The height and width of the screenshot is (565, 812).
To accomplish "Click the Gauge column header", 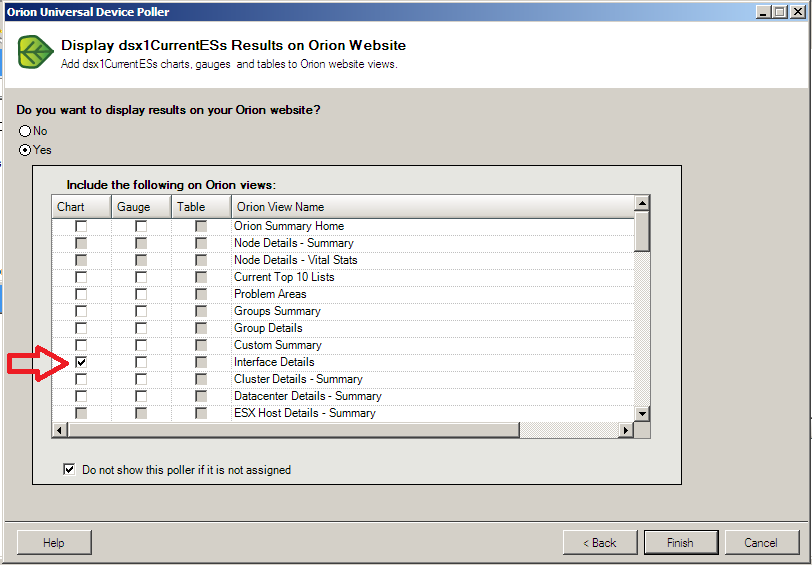I will click(141, 207).
